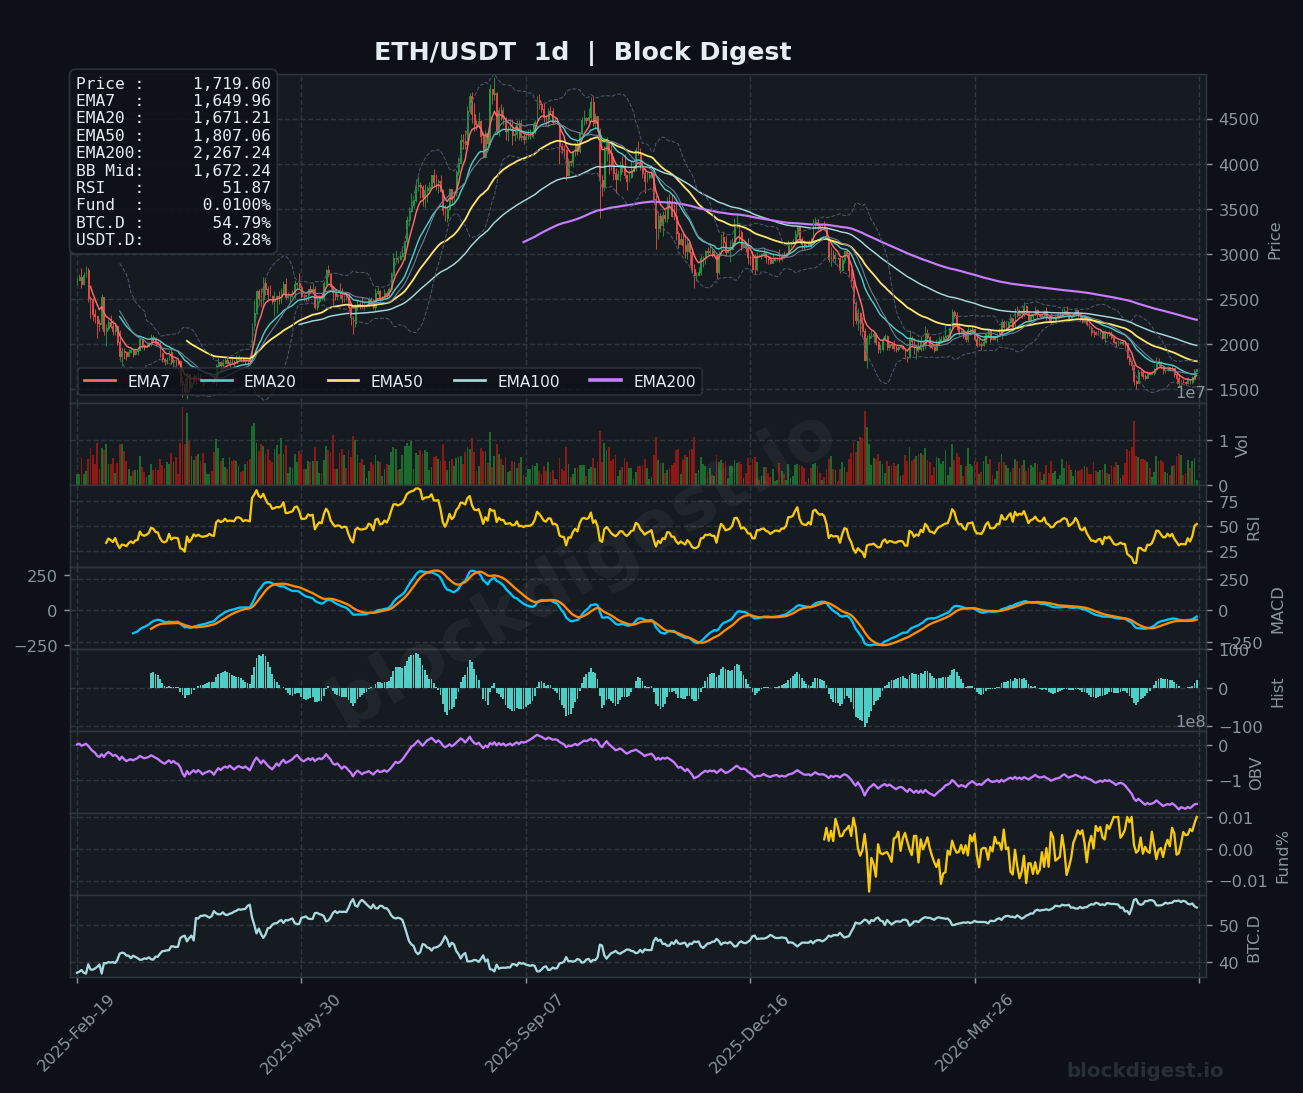Click the red EMA7 line swatch in legend
The image size is (1303, 1093).
pos(100,381)
